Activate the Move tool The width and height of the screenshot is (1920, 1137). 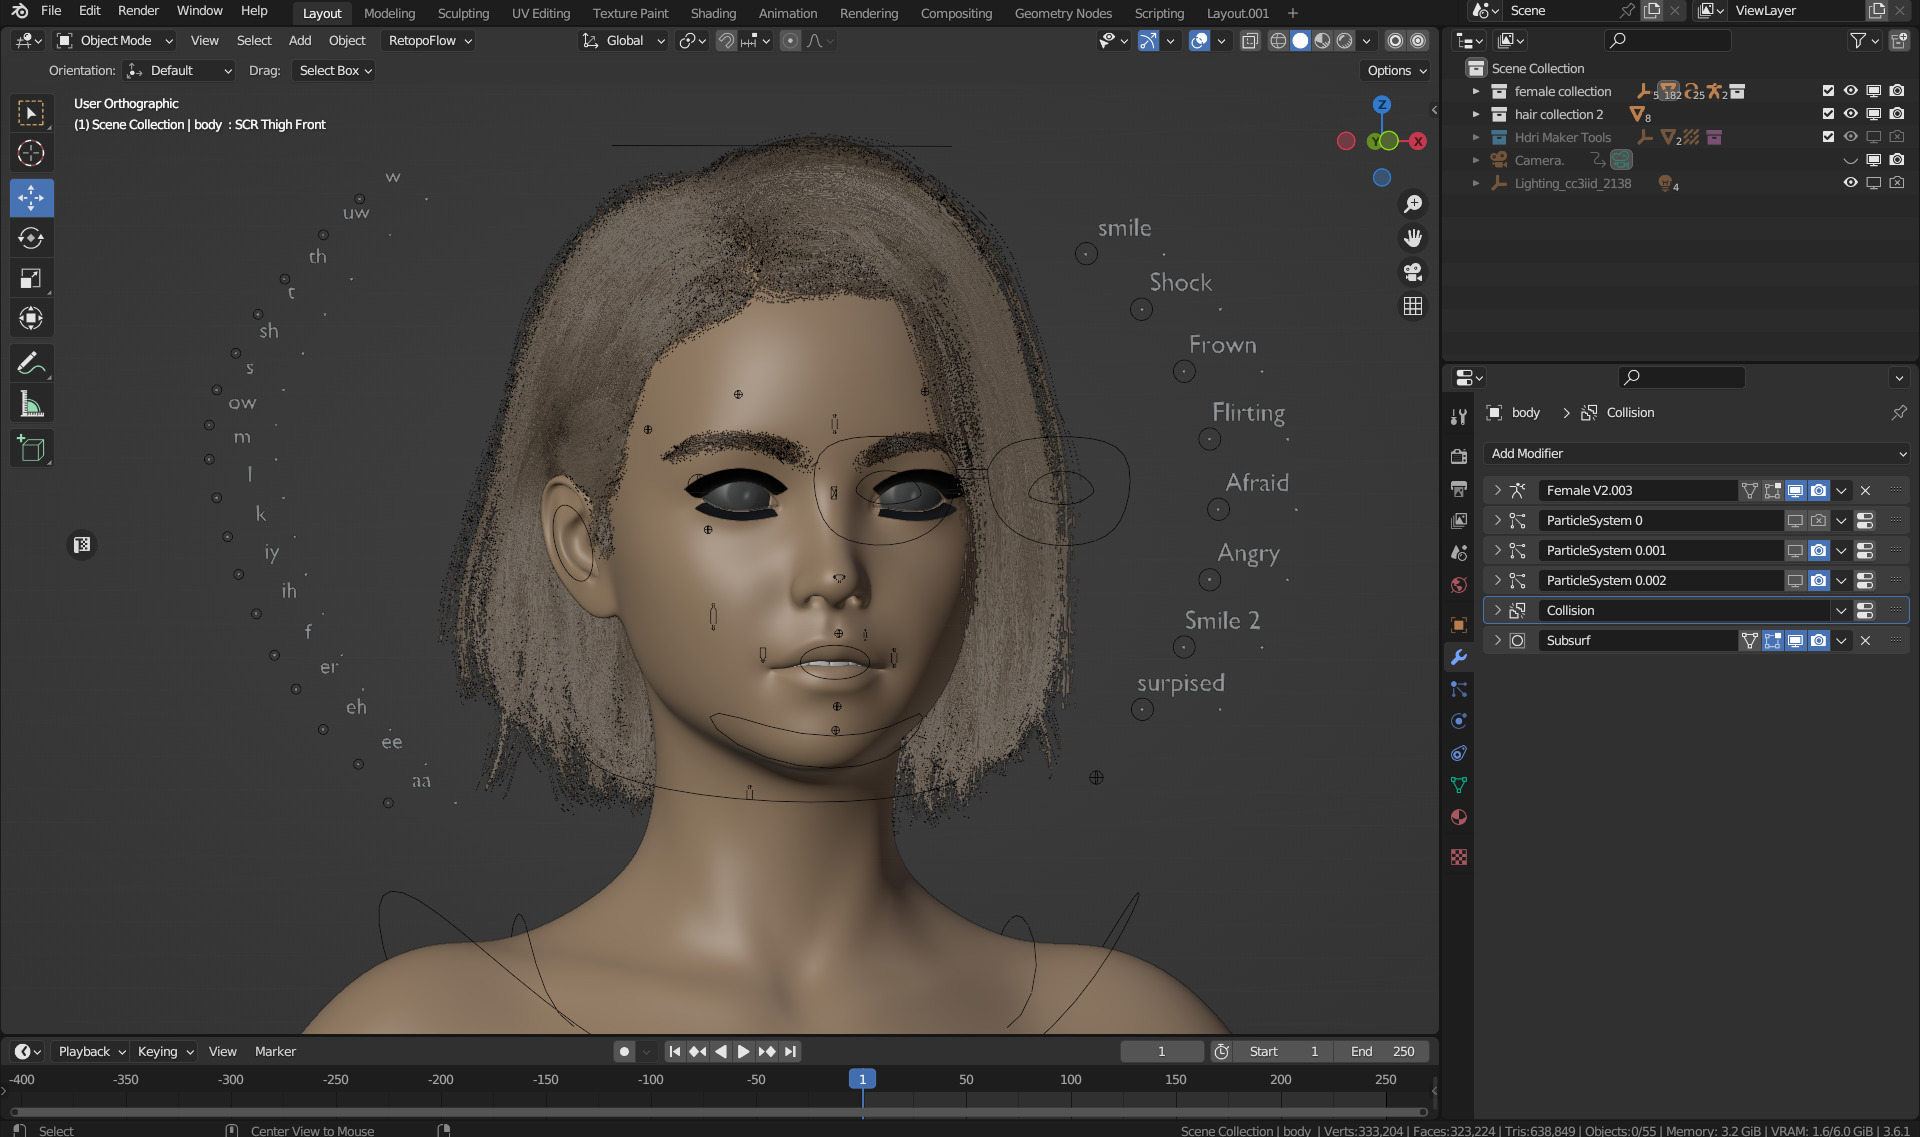point(31,198)
